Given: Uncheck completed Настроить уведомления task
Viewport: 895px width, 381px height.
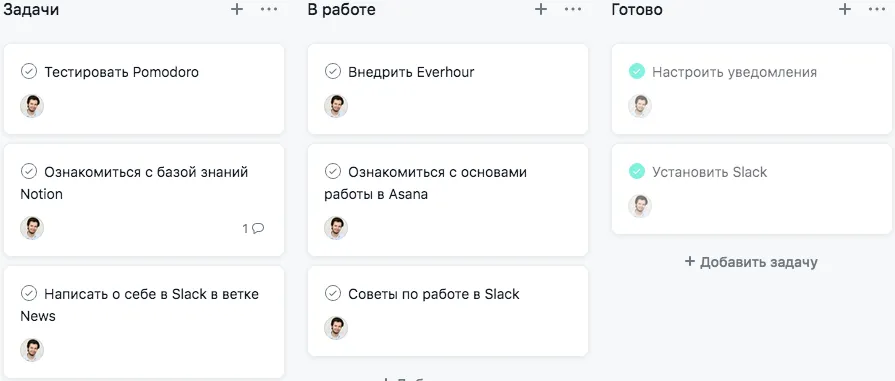Looking at the screenshot, I should [636, 71].
